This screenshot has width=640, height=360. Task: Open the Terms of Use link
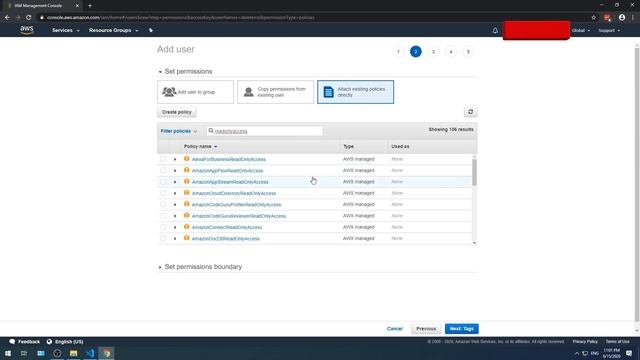click(x=618, y=342)
